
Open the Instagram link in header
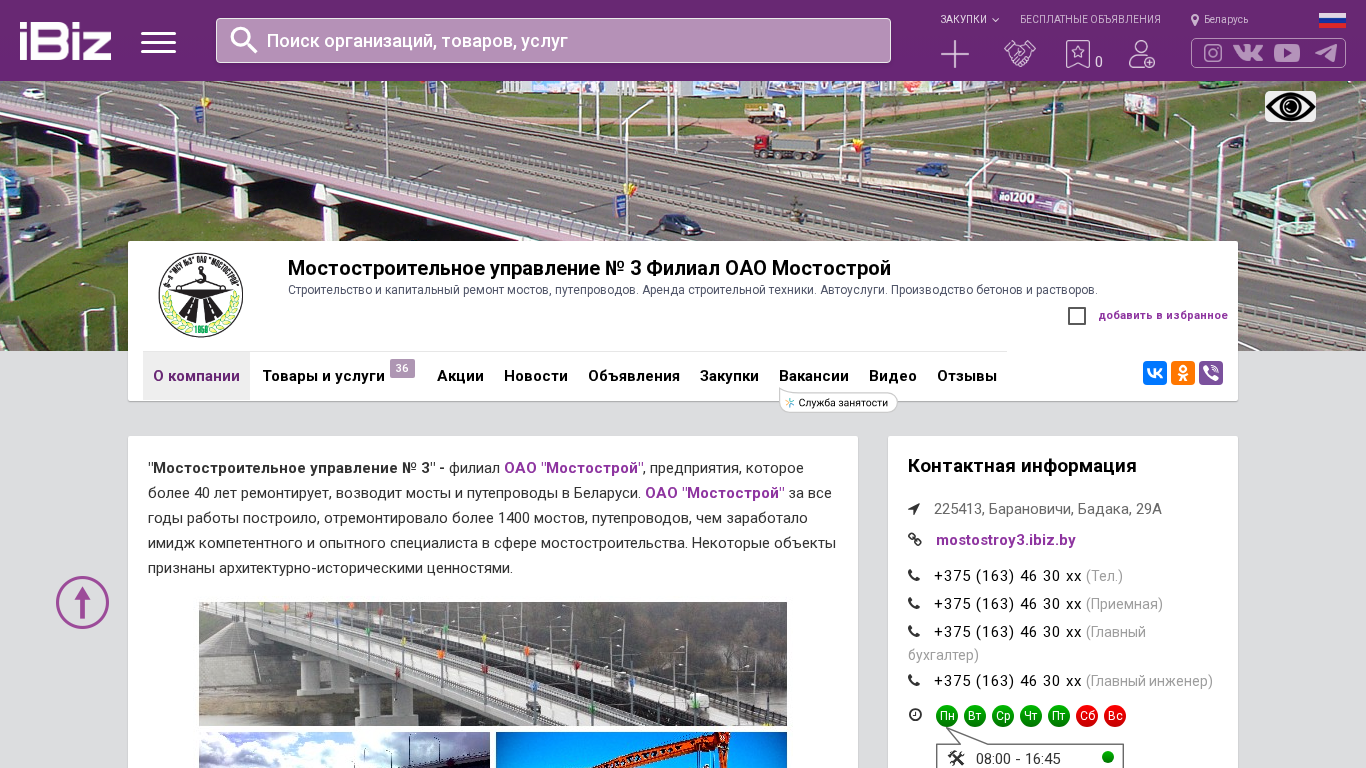1213,53
